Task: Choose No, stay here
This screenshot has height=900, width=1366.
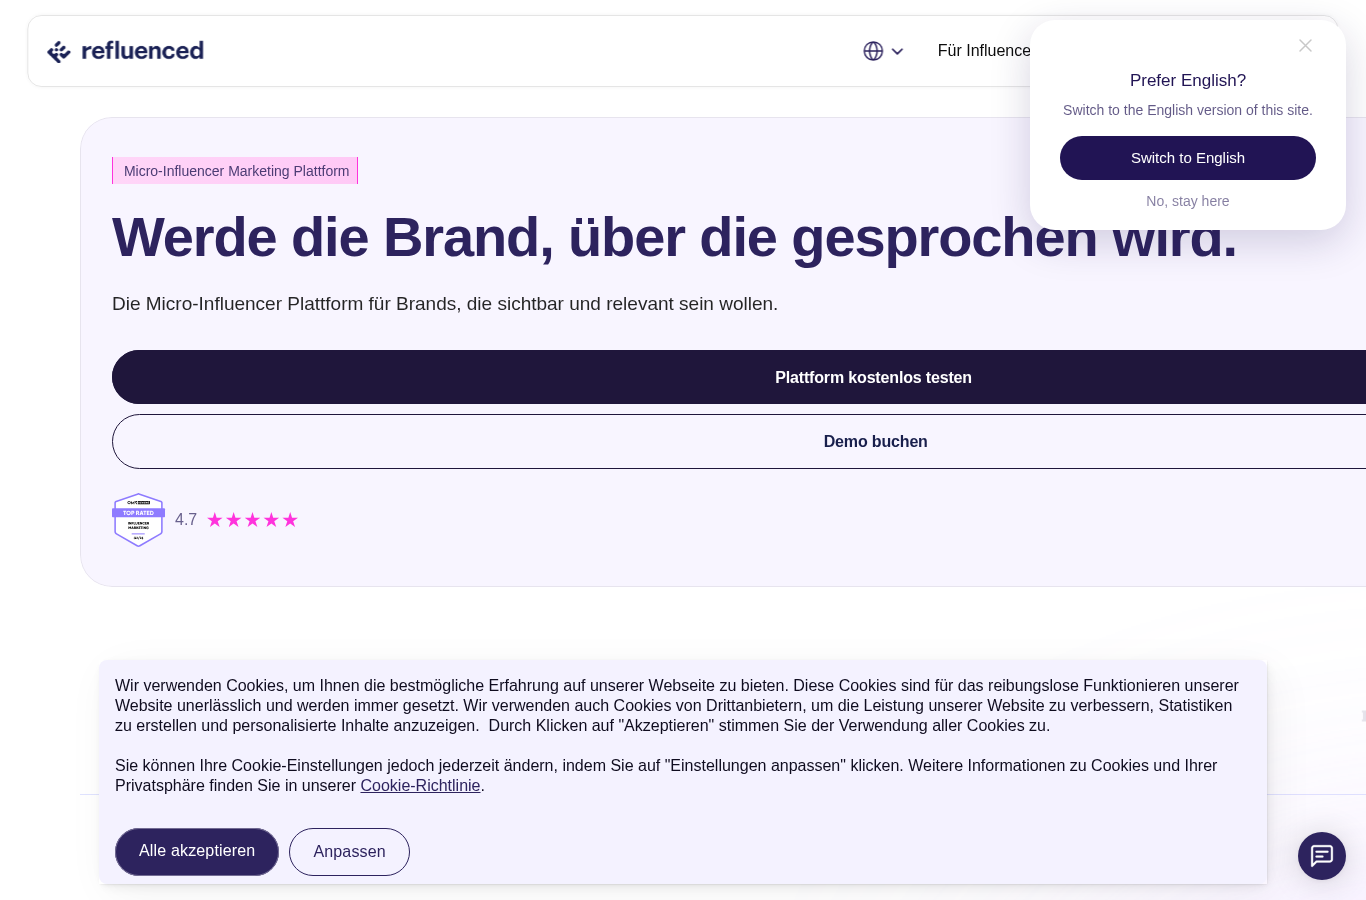Action: point(1188,201)
